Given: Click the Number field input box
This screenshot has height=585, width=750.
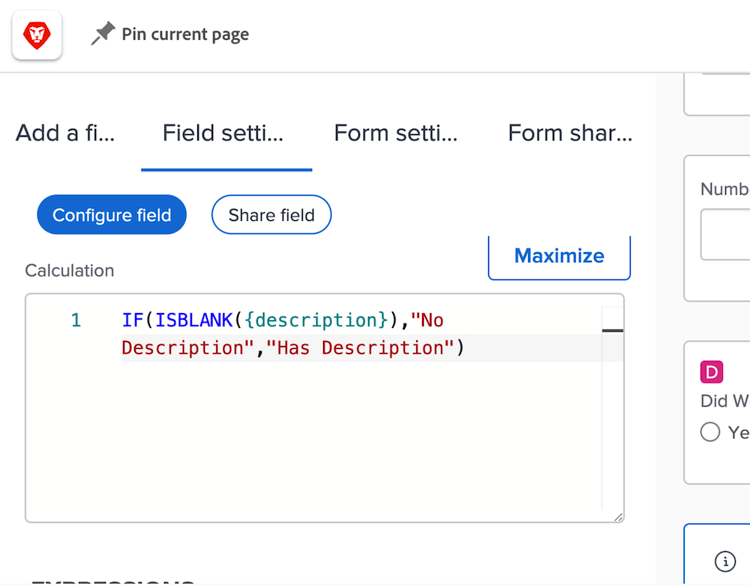Looking at the screenshot, I should tap(725, 234).
